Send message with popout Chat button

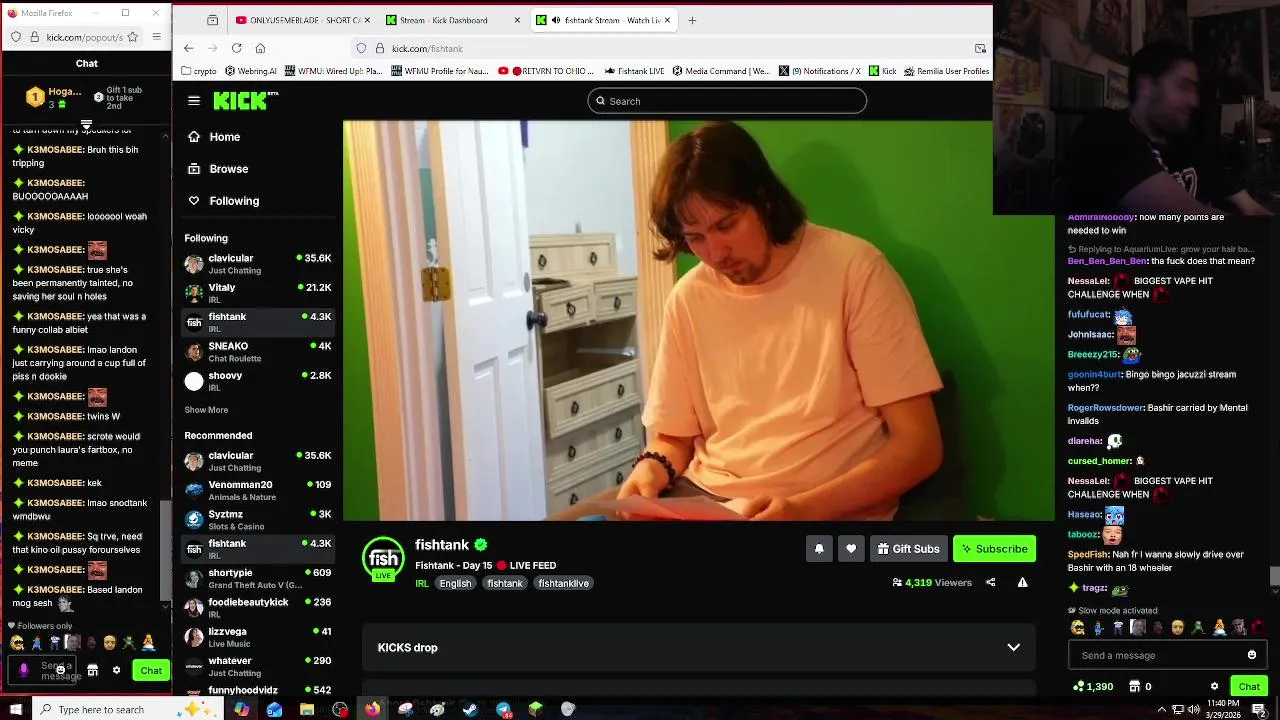[151, 670]
